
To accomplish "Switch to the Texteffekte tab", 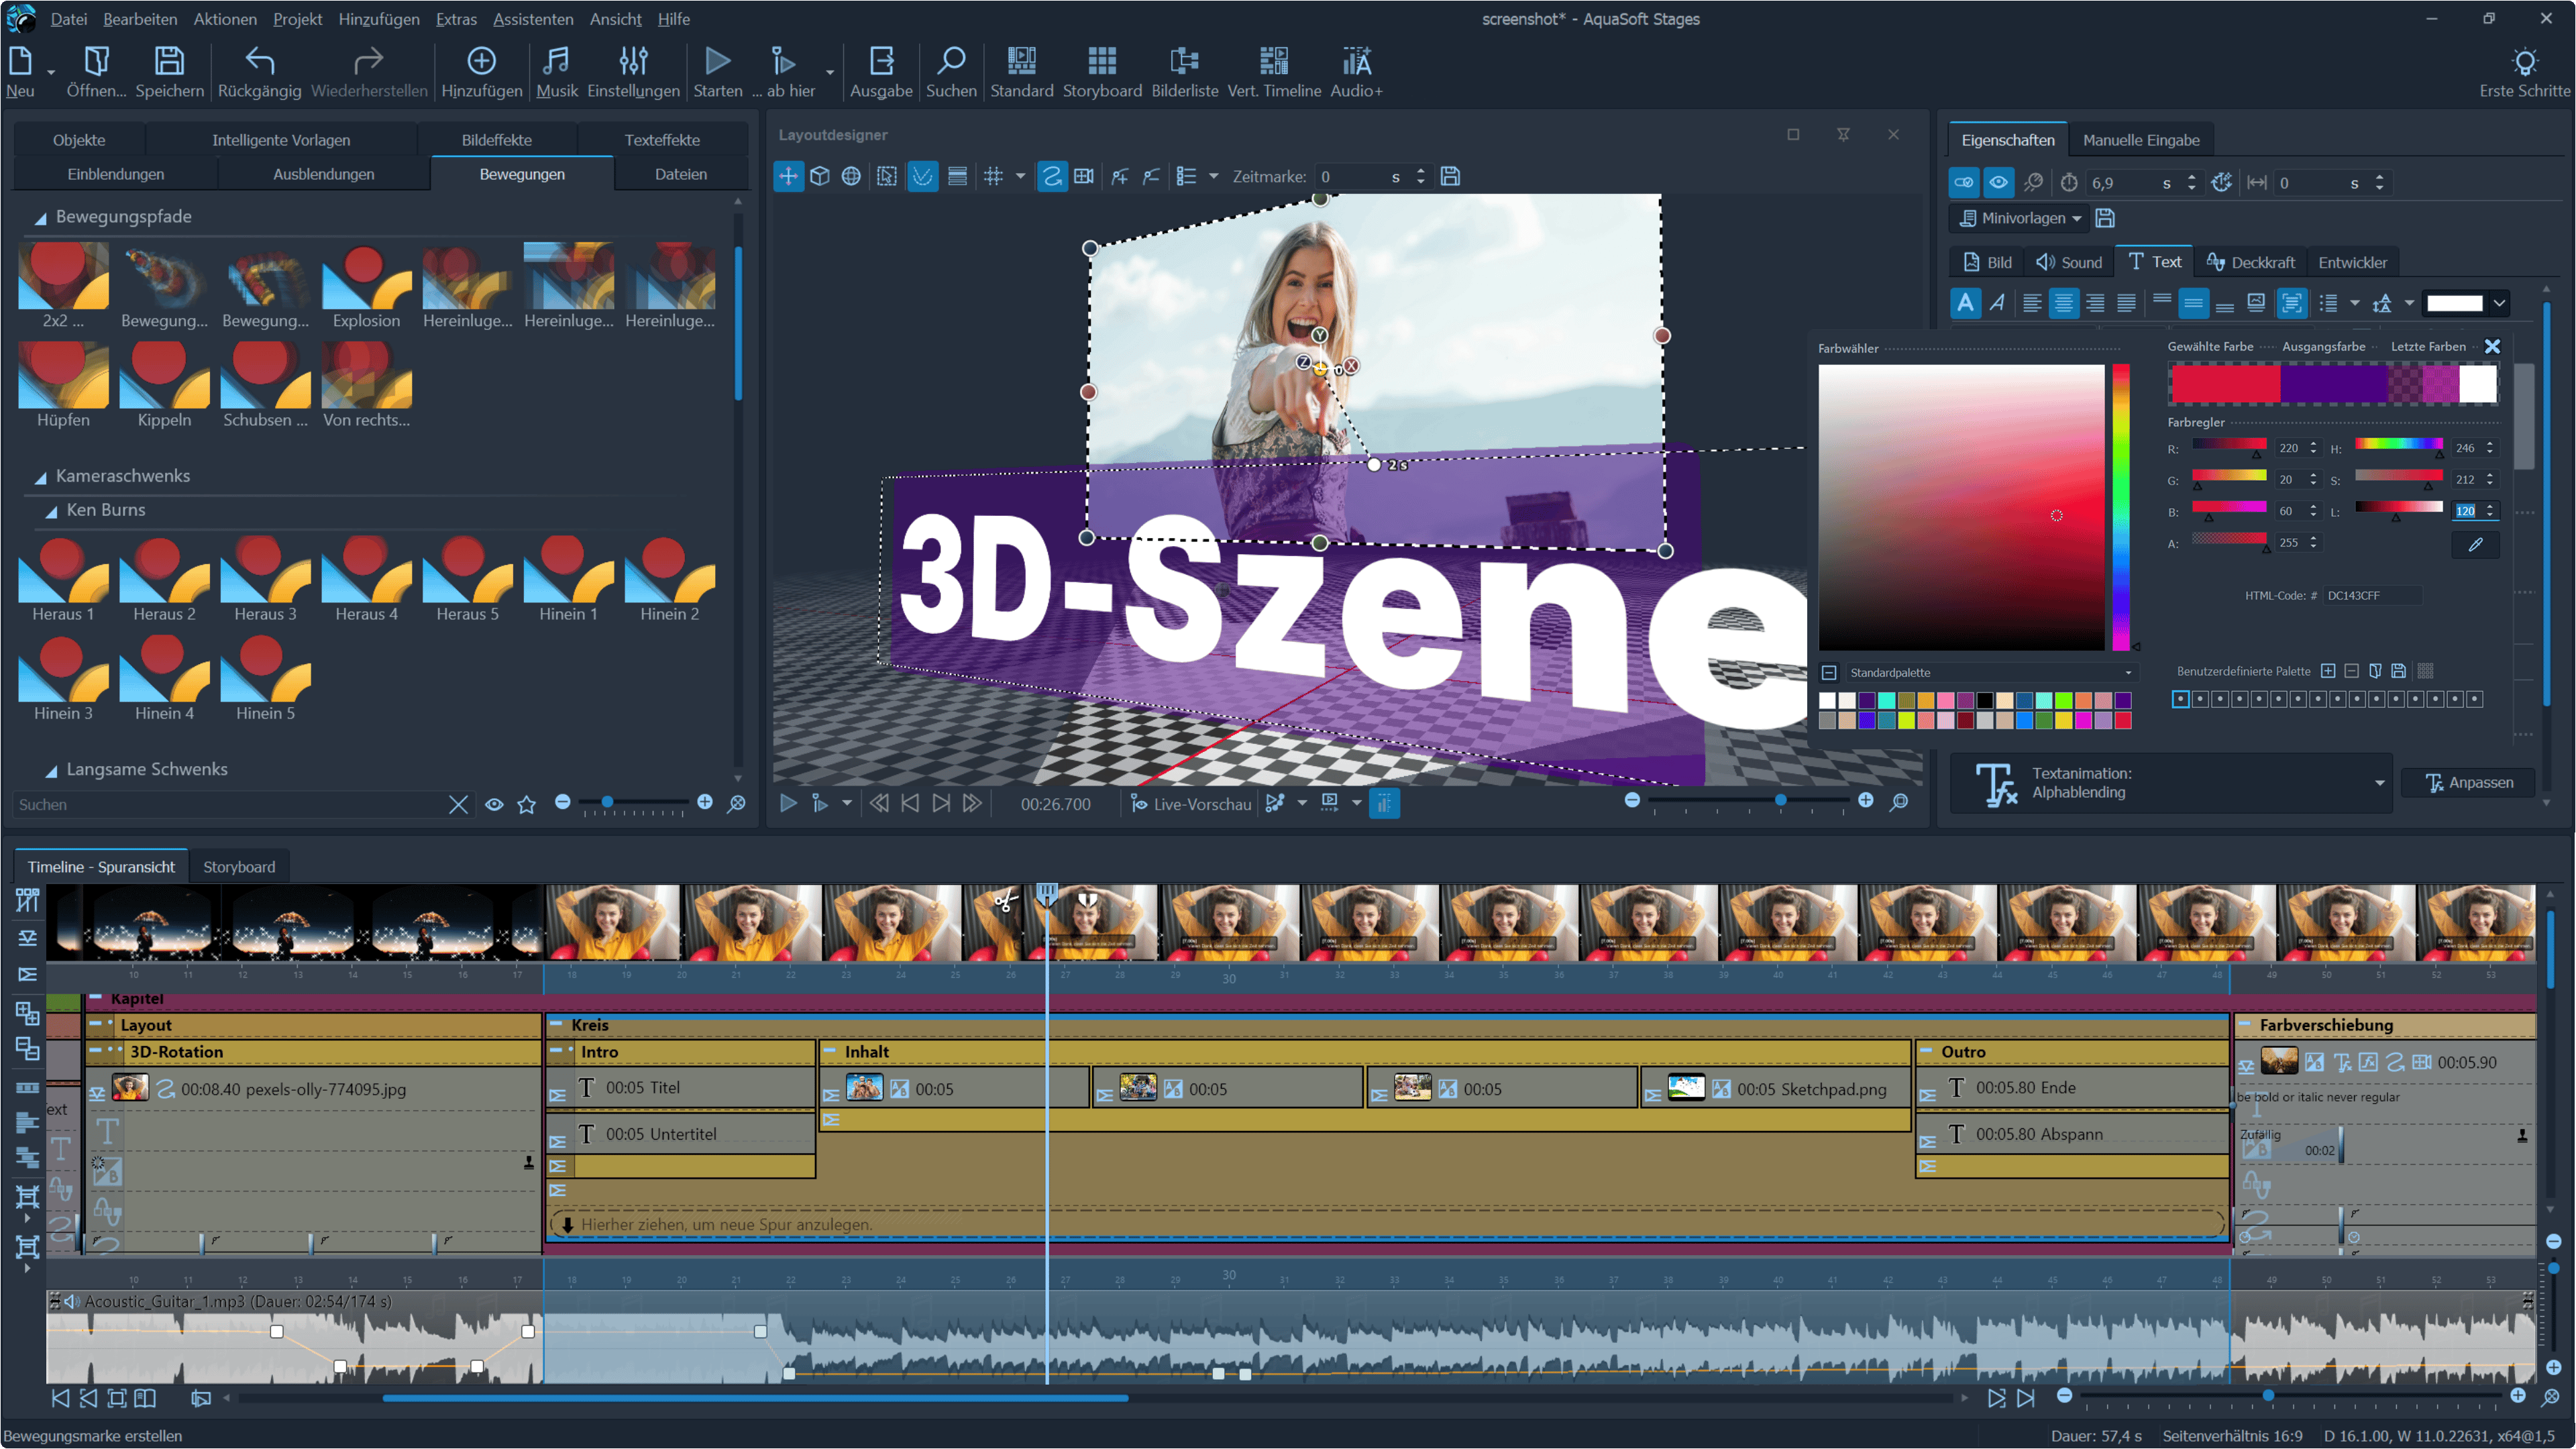I will coord(661,140).
